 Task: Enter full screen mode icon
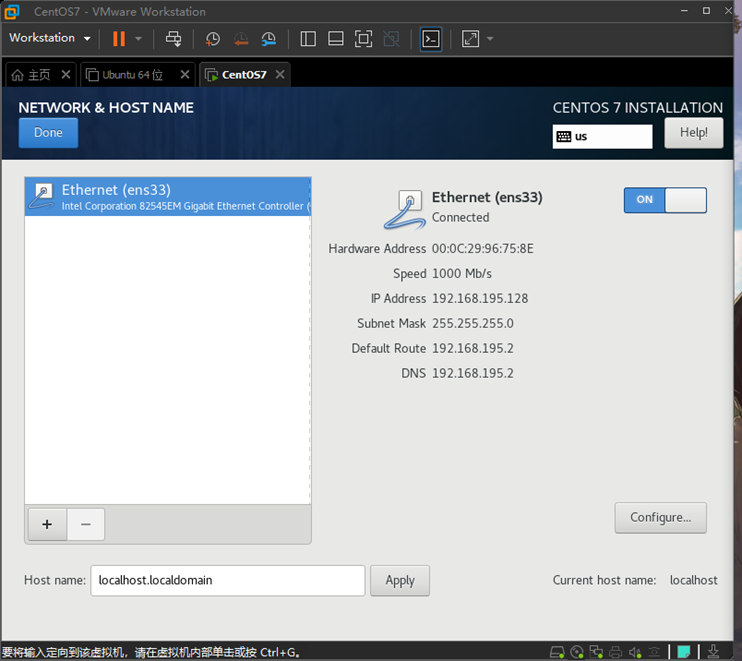(x=363, y=39)
